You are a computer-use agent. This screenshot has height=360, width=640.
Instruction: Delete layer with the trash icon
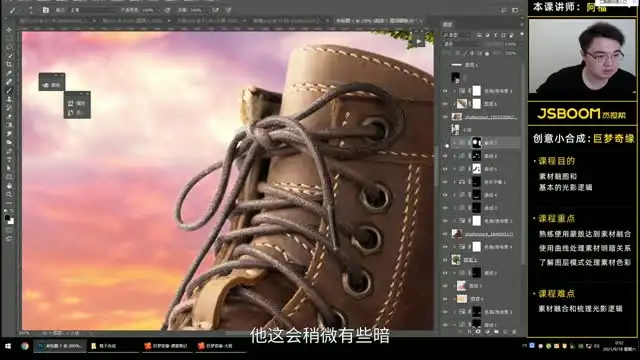514,332
